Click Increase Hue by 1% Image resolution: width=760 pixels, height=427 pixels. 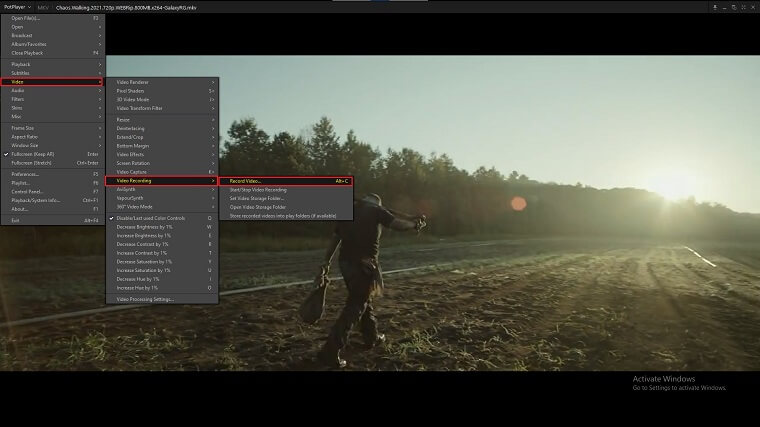(x=162, y=288)
